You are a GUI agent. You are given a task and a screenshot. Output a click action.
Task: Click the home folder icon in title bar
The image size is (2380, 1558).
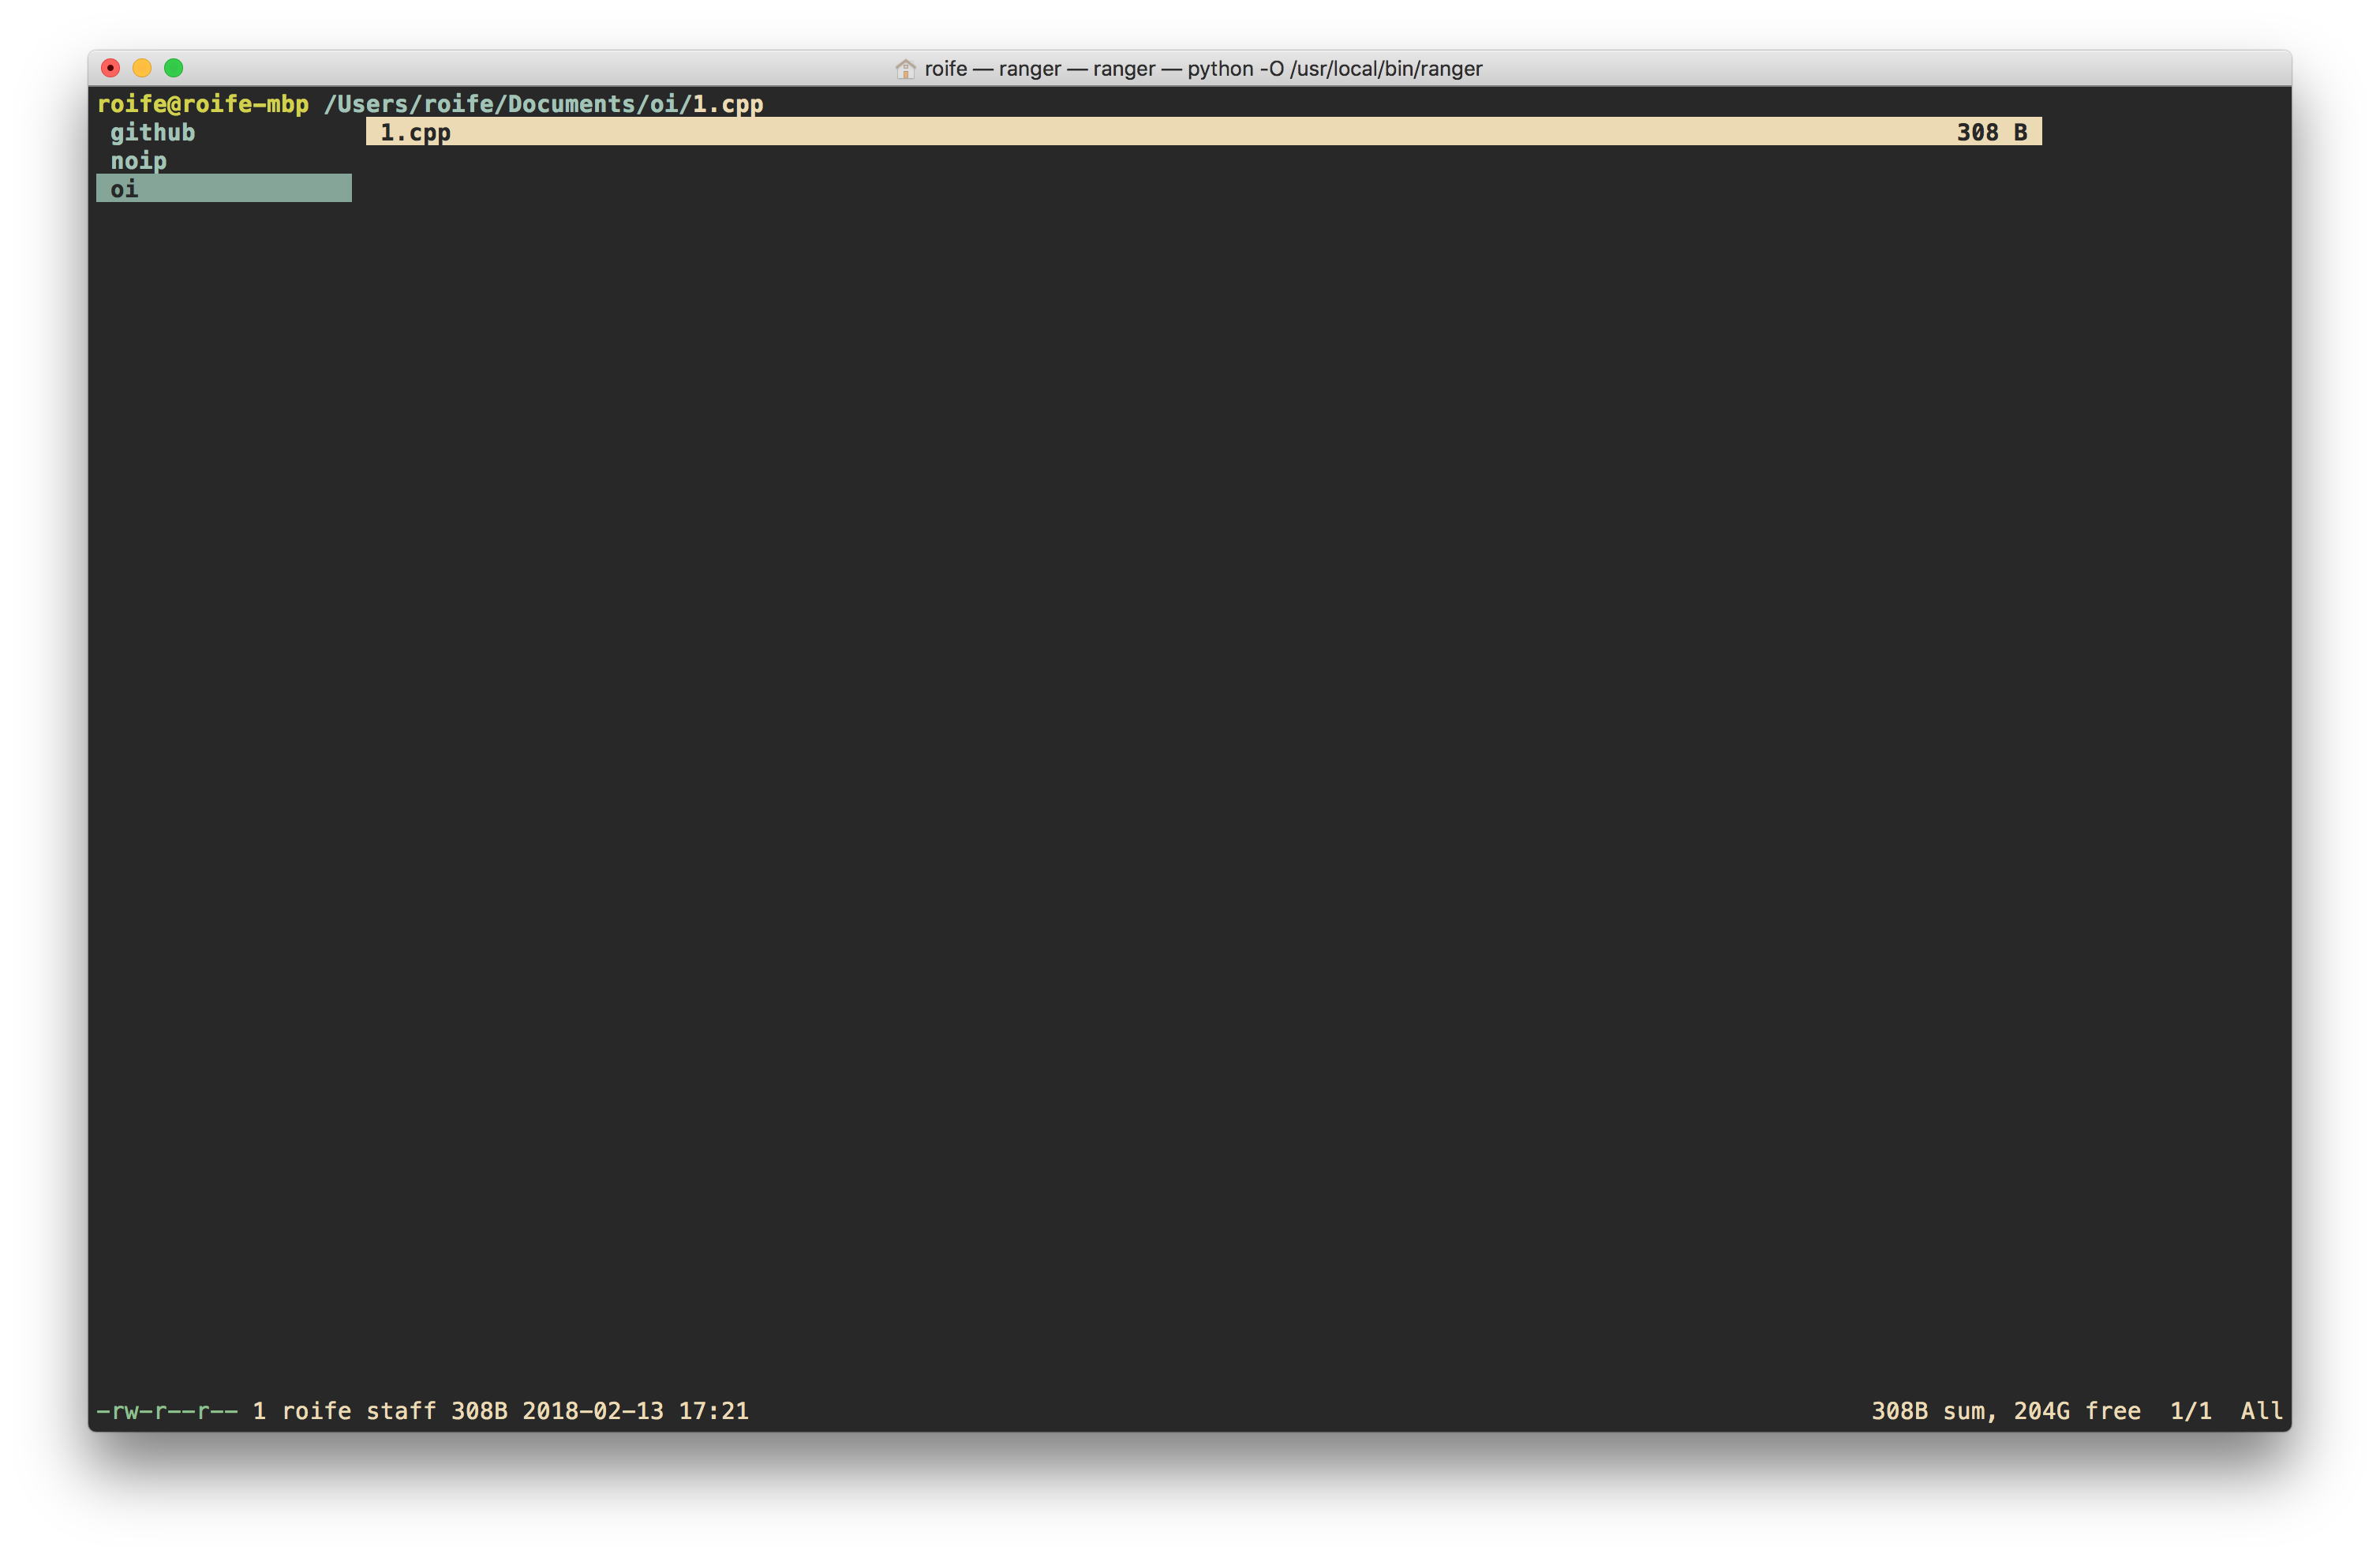[x=905, y=68]
